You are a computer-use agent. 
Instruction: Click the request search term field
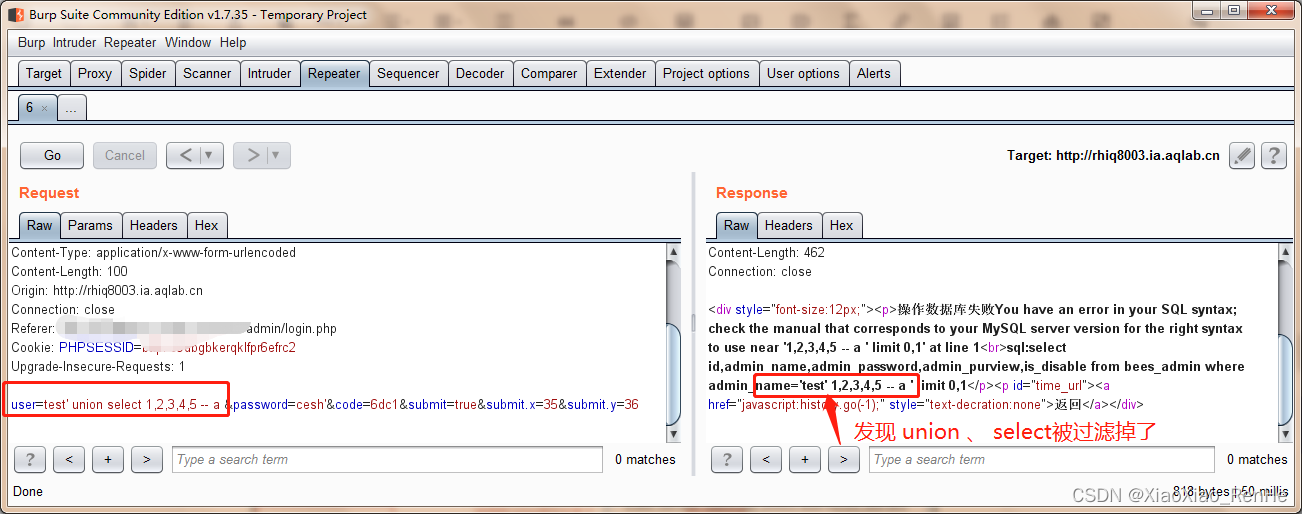click(387, 459)
